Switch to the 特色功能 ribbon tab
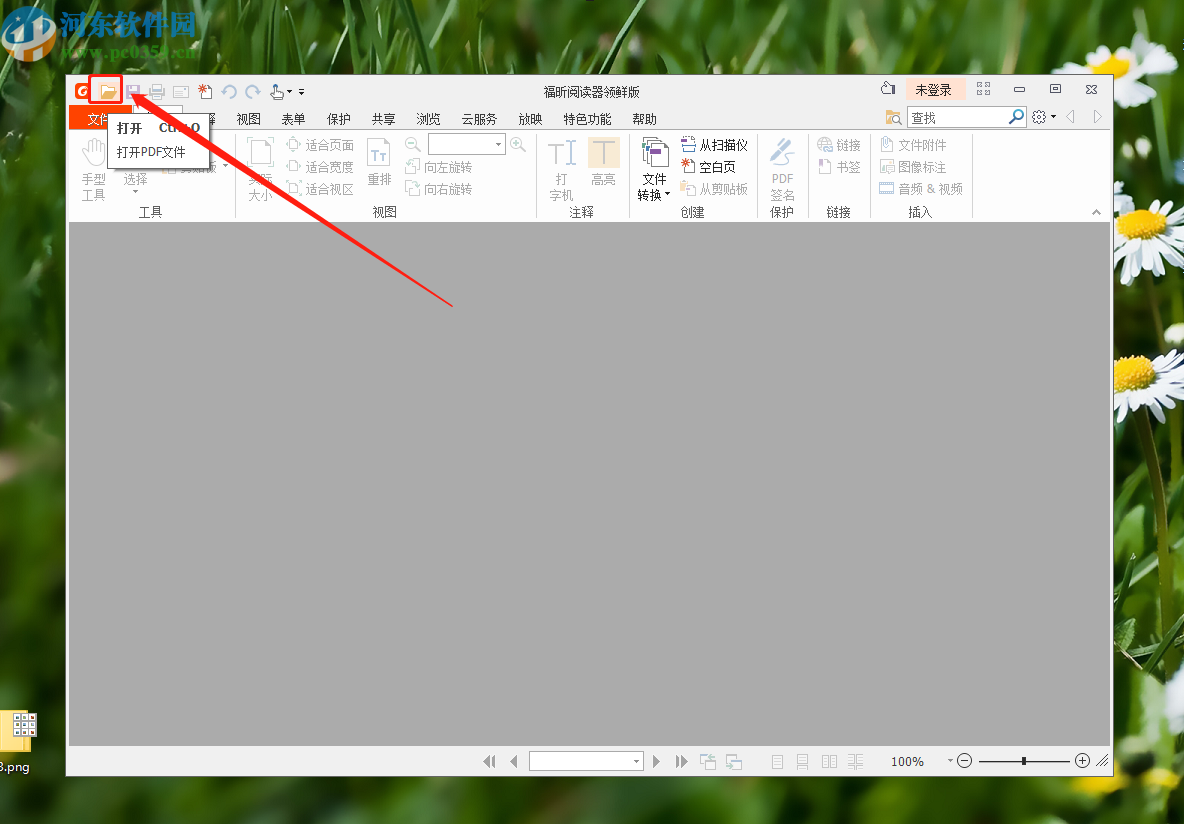Viewport: 1184px width, 824px height. click(587, 119)
